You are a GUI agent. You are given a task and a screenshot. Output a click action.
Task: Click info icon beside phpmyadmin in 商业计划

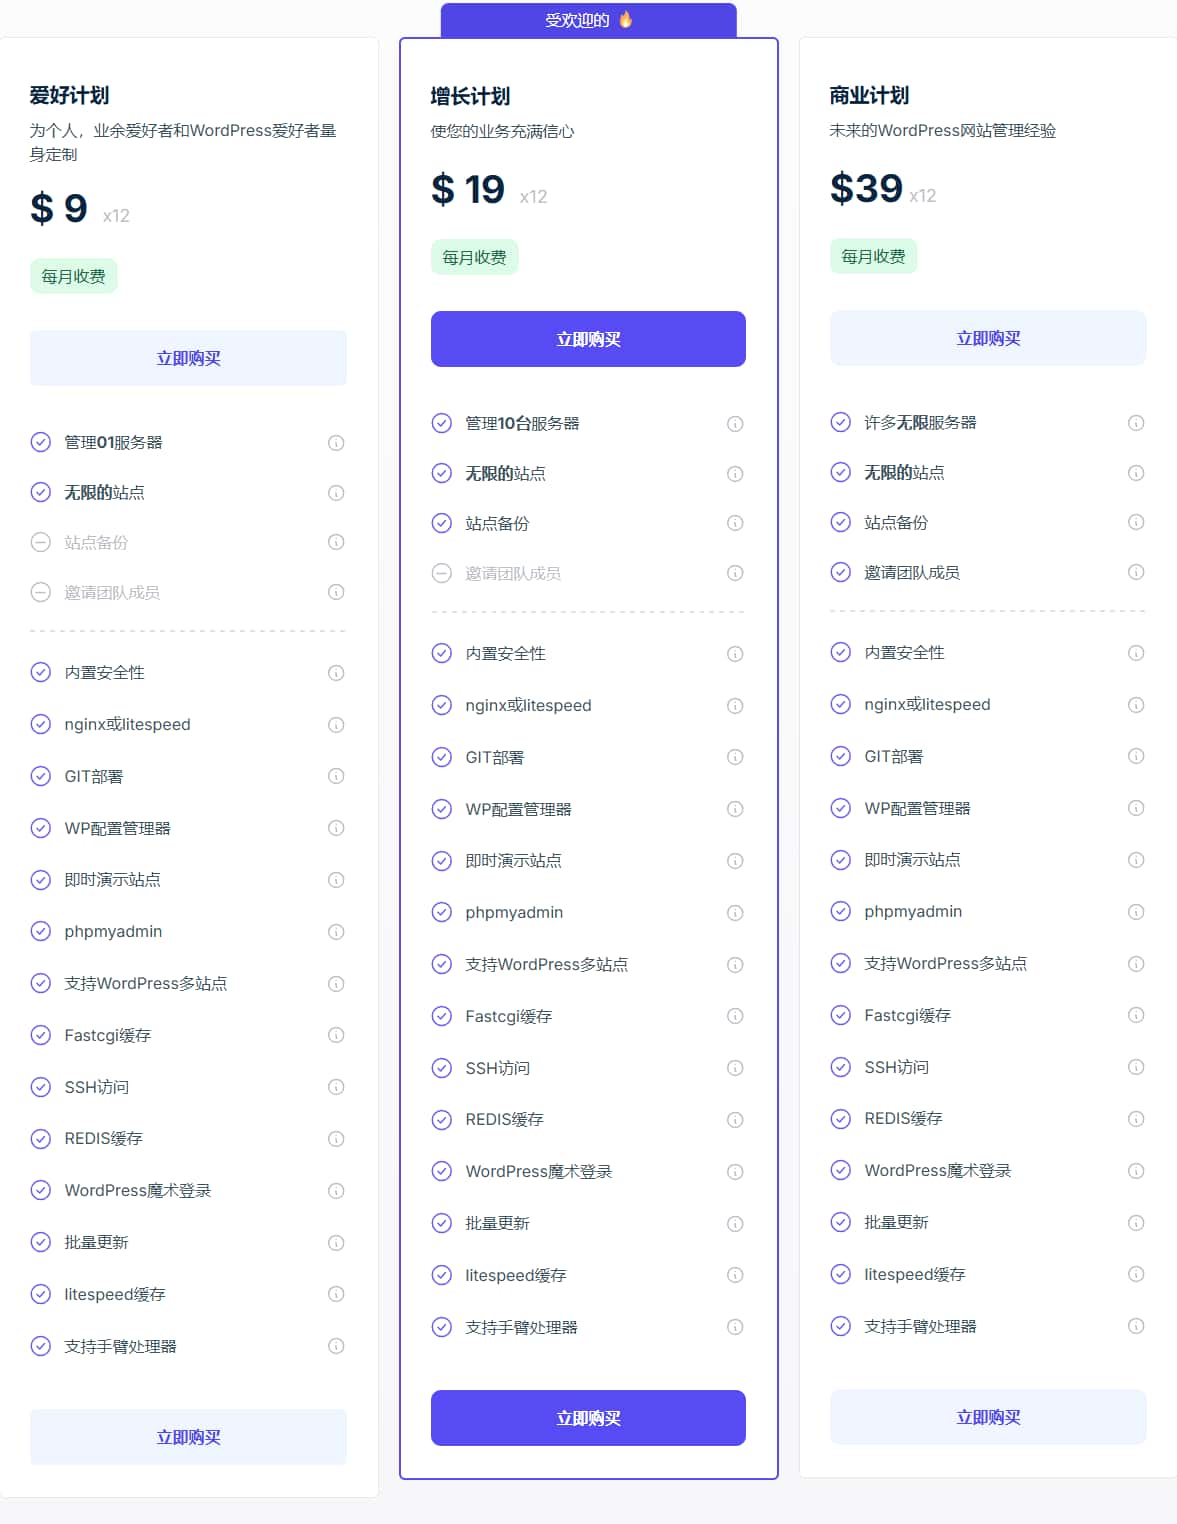pos(1136,912)
